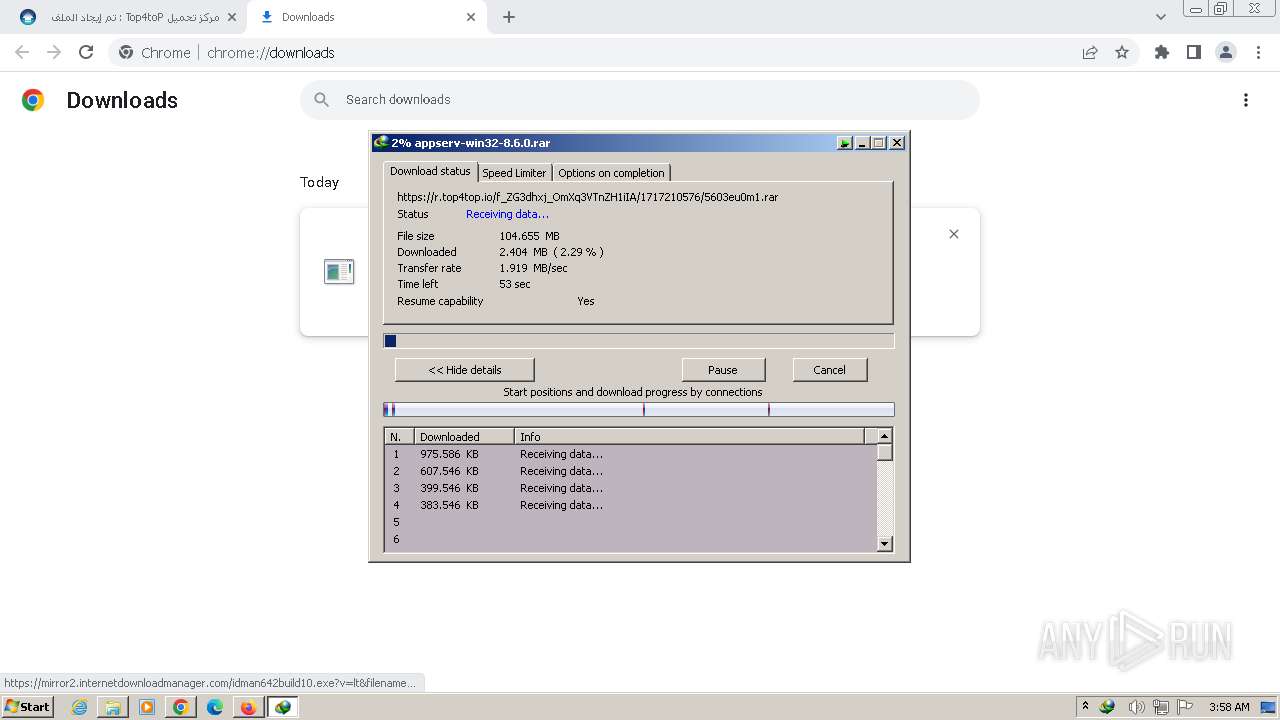
Task: Select connection 2 row with 607.546 KB
Action: [631, 471]
